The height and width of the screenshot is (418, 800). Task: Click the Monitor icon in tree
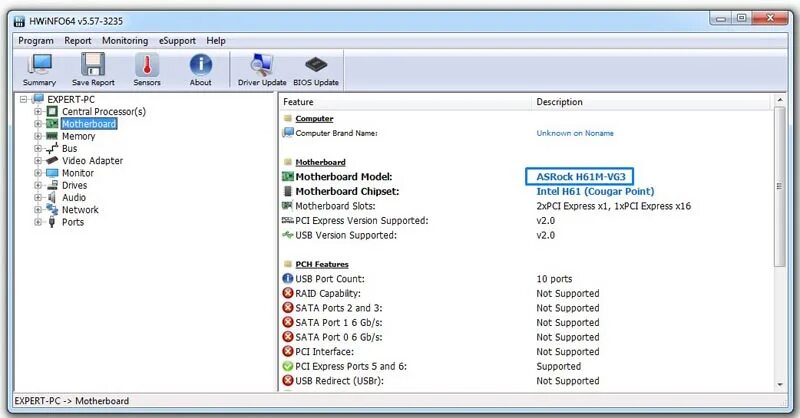52,173
